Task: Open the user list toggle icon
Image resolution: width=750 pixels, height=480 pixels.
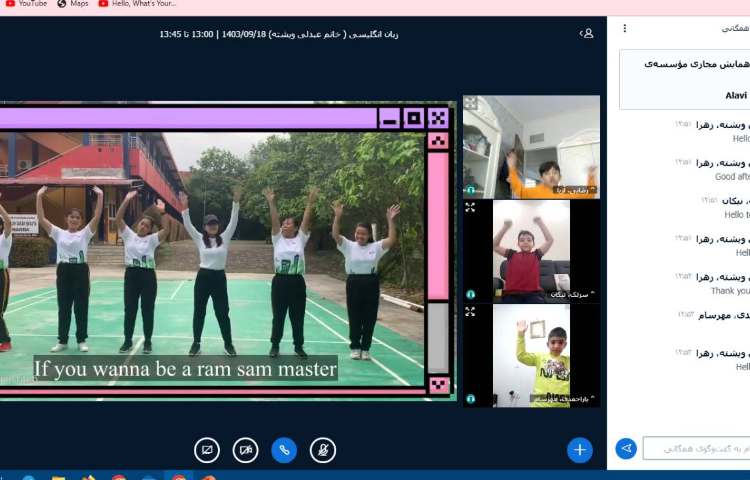Action: pos(586,33)
